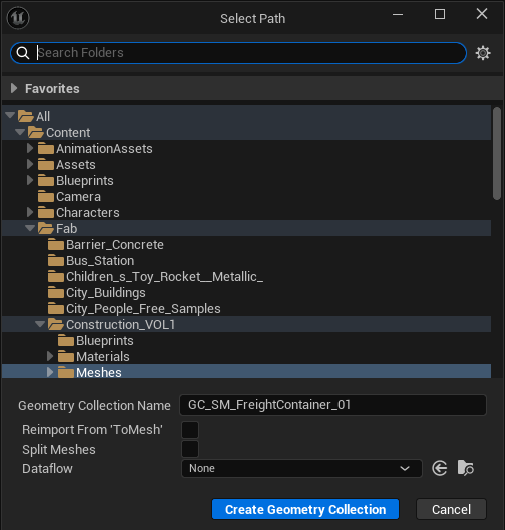Click Create Geometry Collection button

pos(305,509)
